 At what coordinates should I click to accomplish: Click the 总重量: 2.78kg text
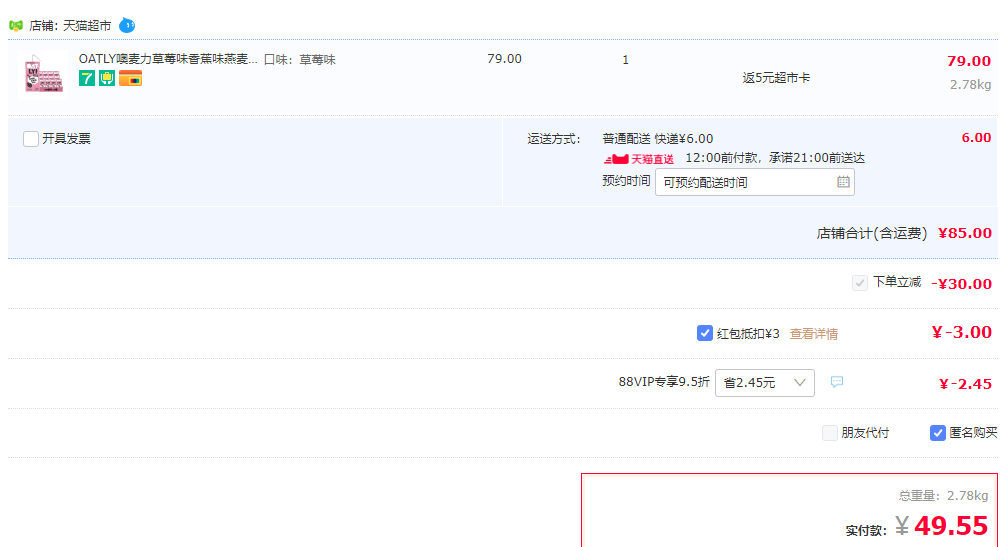tap(943, 495)
